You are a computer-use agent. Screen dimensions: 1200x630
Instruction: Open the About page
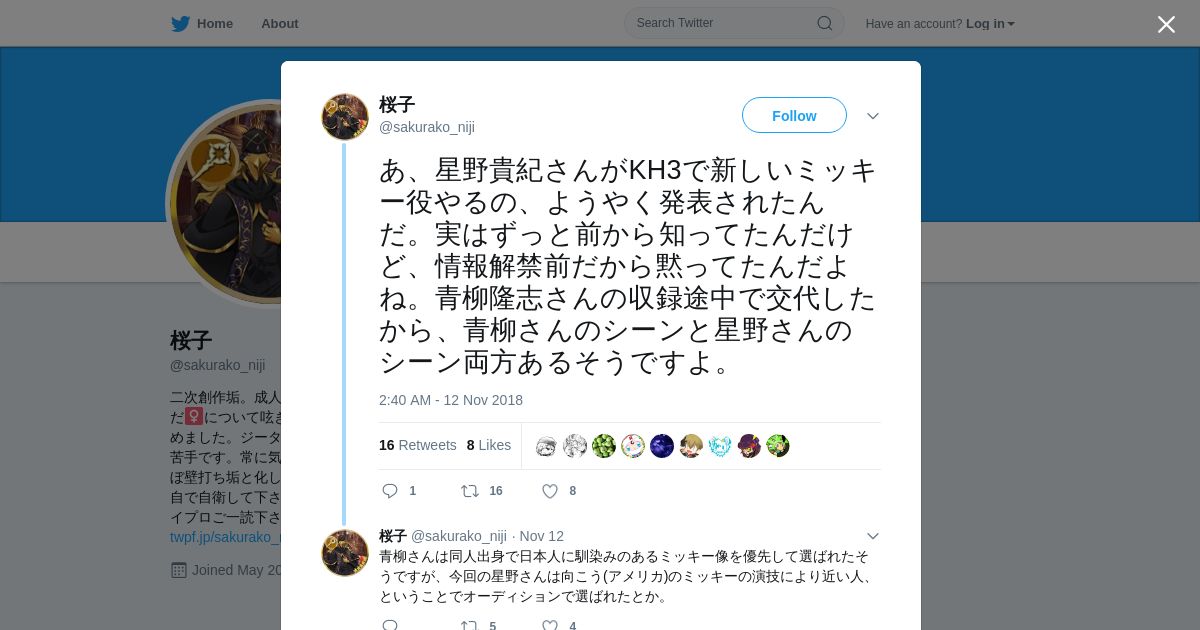280,24
